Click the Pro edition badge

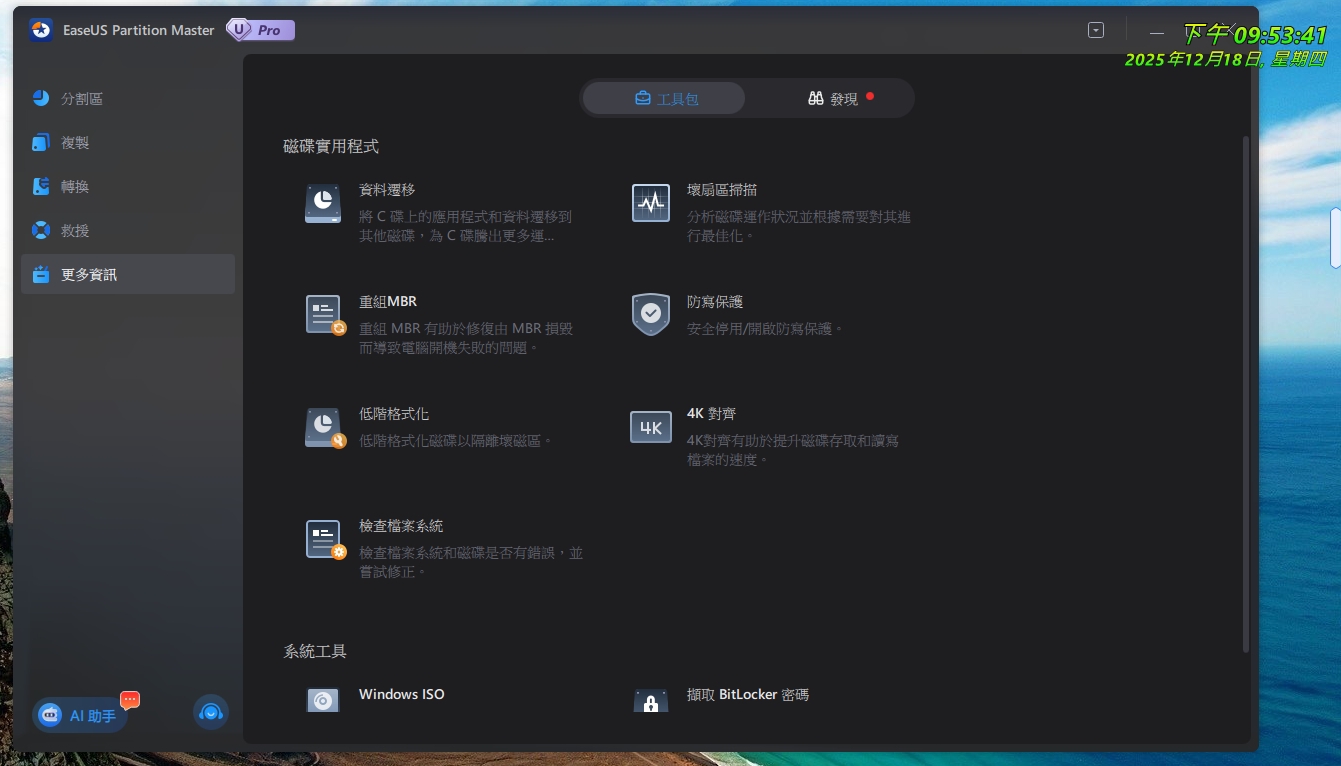point(261,30)
